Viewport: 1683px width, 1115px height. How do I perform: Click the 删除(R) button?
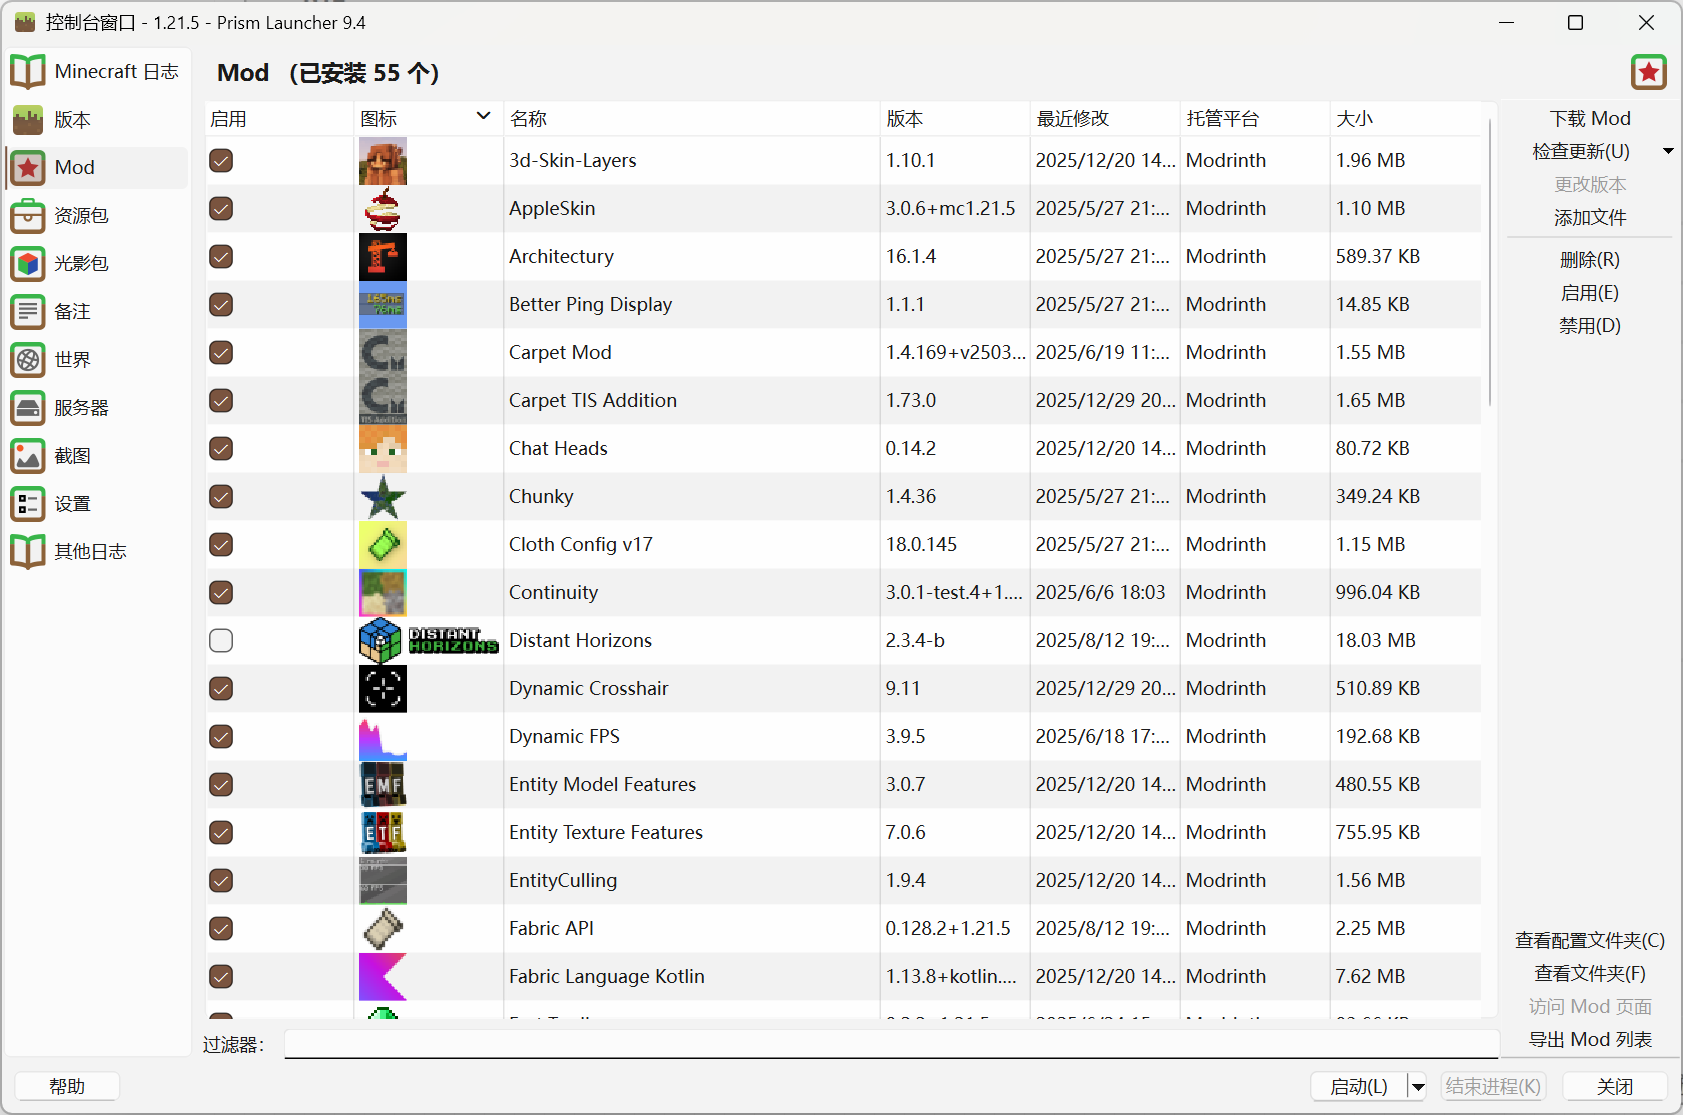[x=1590, y=260]
